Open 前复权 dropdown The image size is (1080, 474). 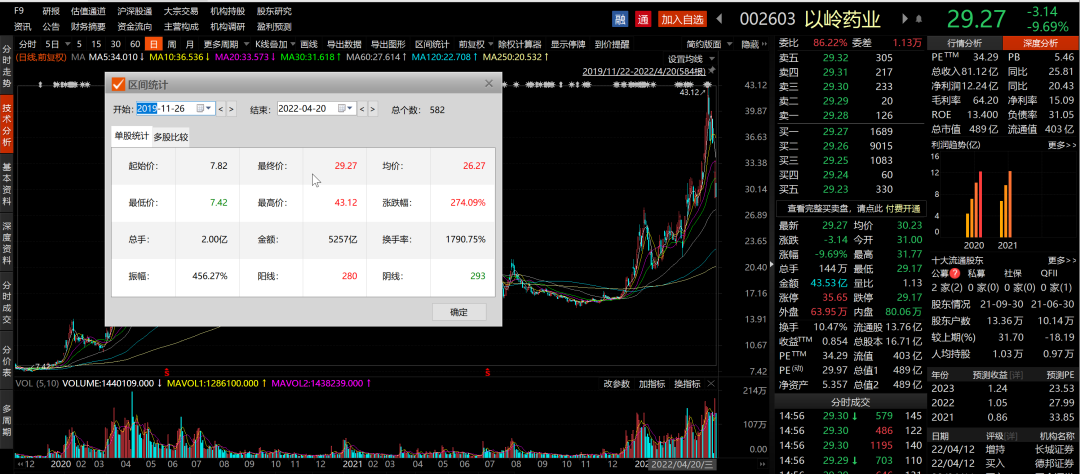point(475,44)
